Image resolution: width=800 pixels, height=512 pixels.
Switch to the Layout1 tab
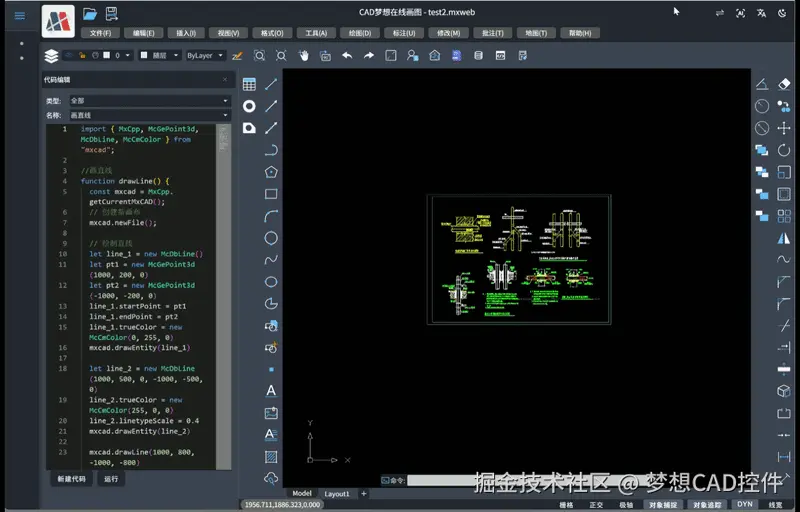337,494
